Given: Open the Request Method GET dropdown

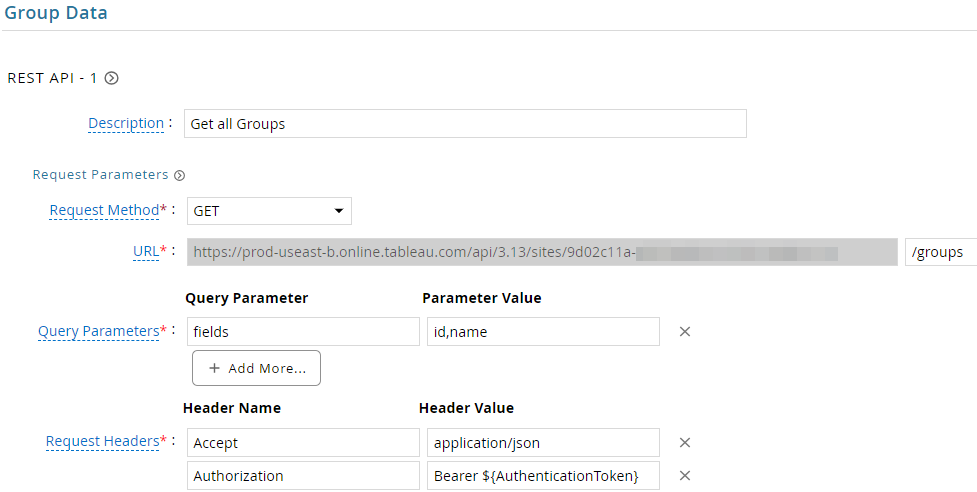Looking at the screenshot, I should tap(269, 211).
